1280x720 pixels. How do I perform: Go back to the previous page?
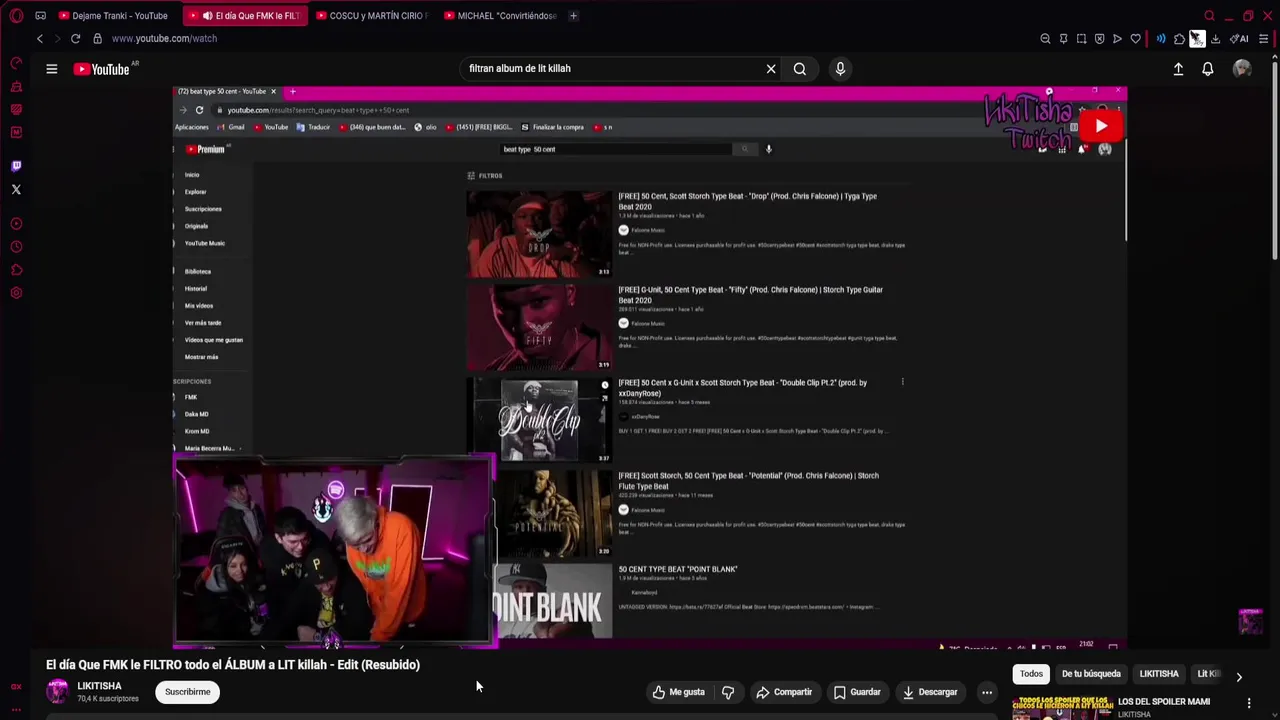pyautogui.click(x=40, y=38)
